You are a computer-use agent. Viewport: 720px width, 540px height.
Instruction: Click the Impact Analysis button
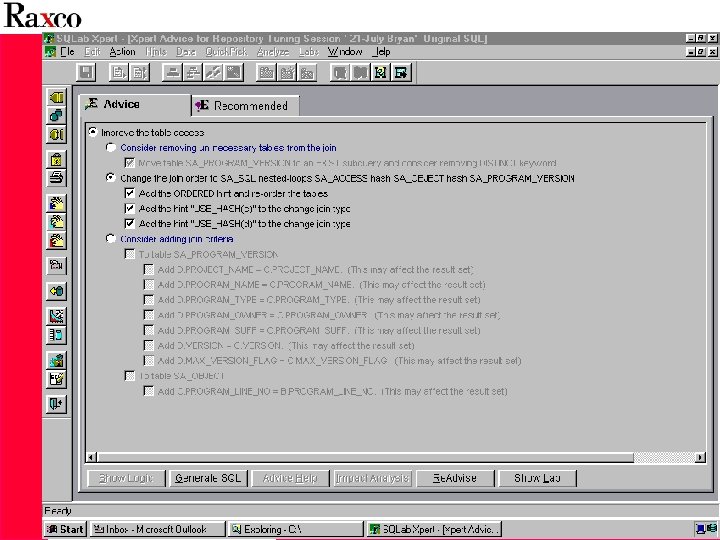coord(373,478)
